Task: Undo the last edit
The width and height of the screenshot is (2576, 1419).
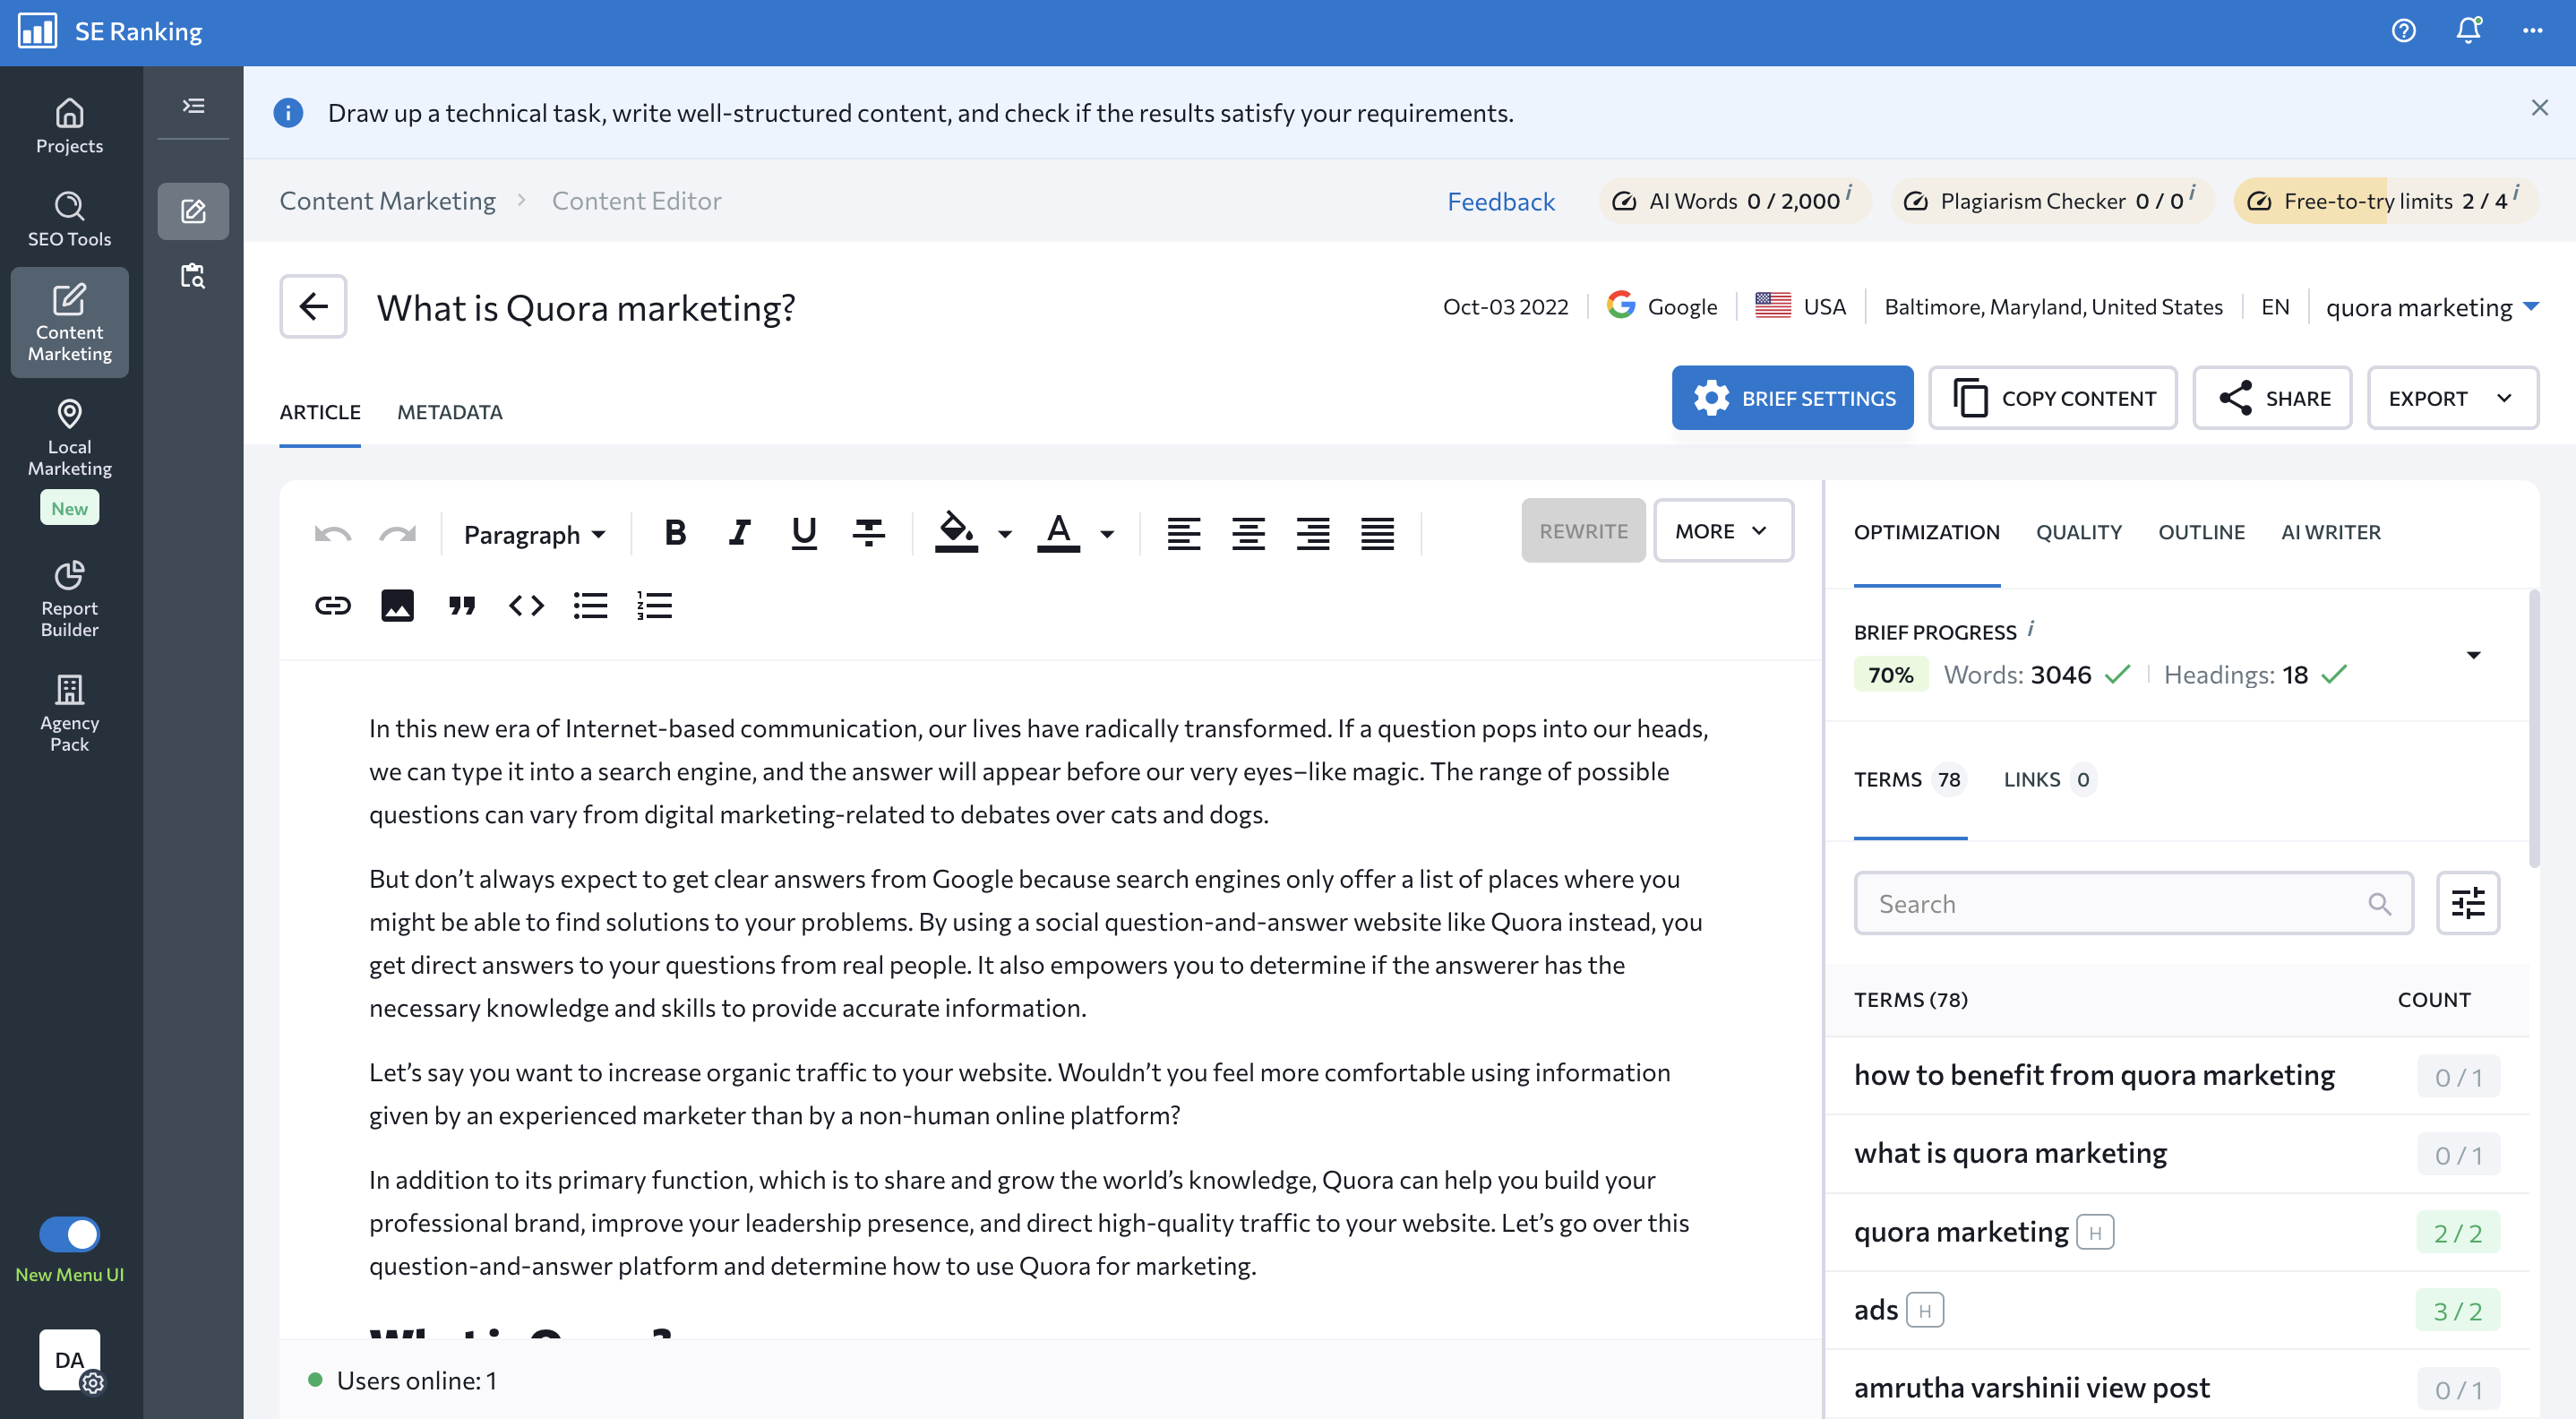Action: click(x=333, y=532)
